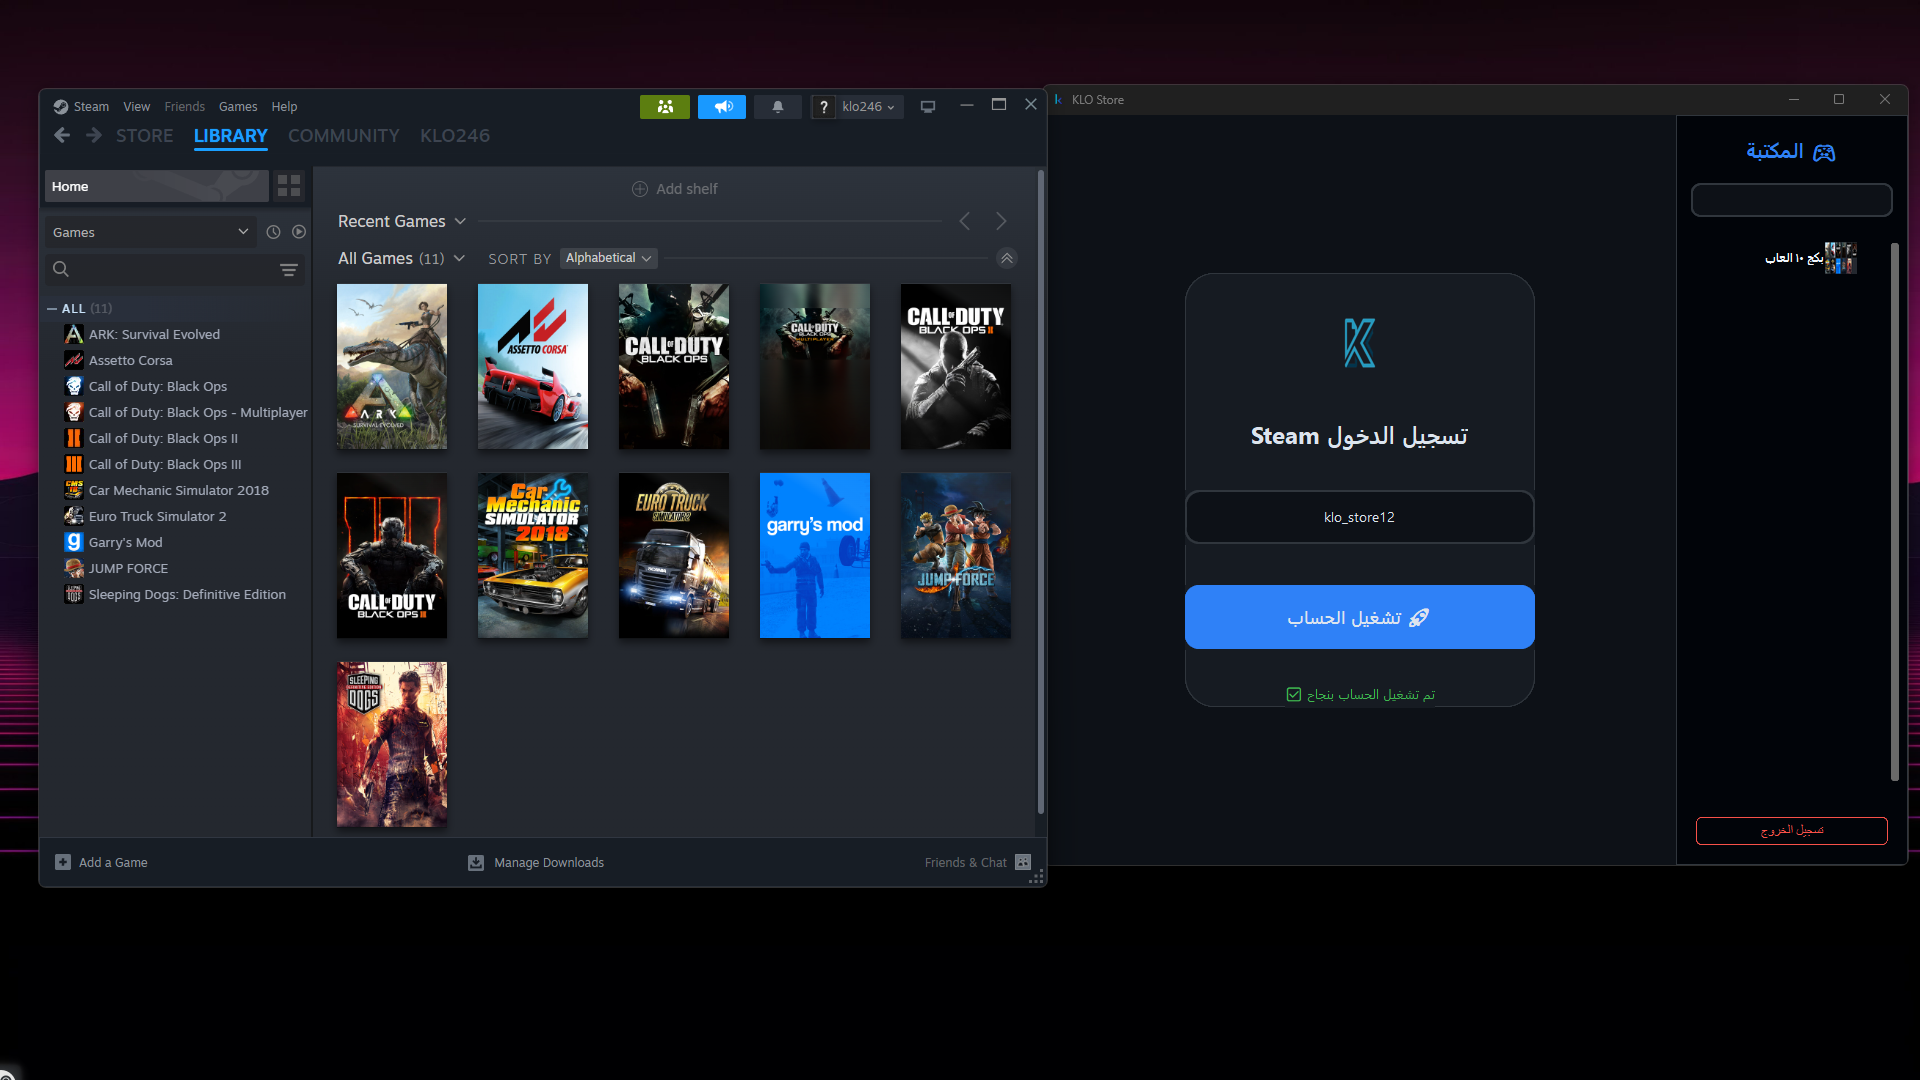Click the klo_store12 username field
Screen dimensions: 1920x1080
click(x=1360, y=517)
